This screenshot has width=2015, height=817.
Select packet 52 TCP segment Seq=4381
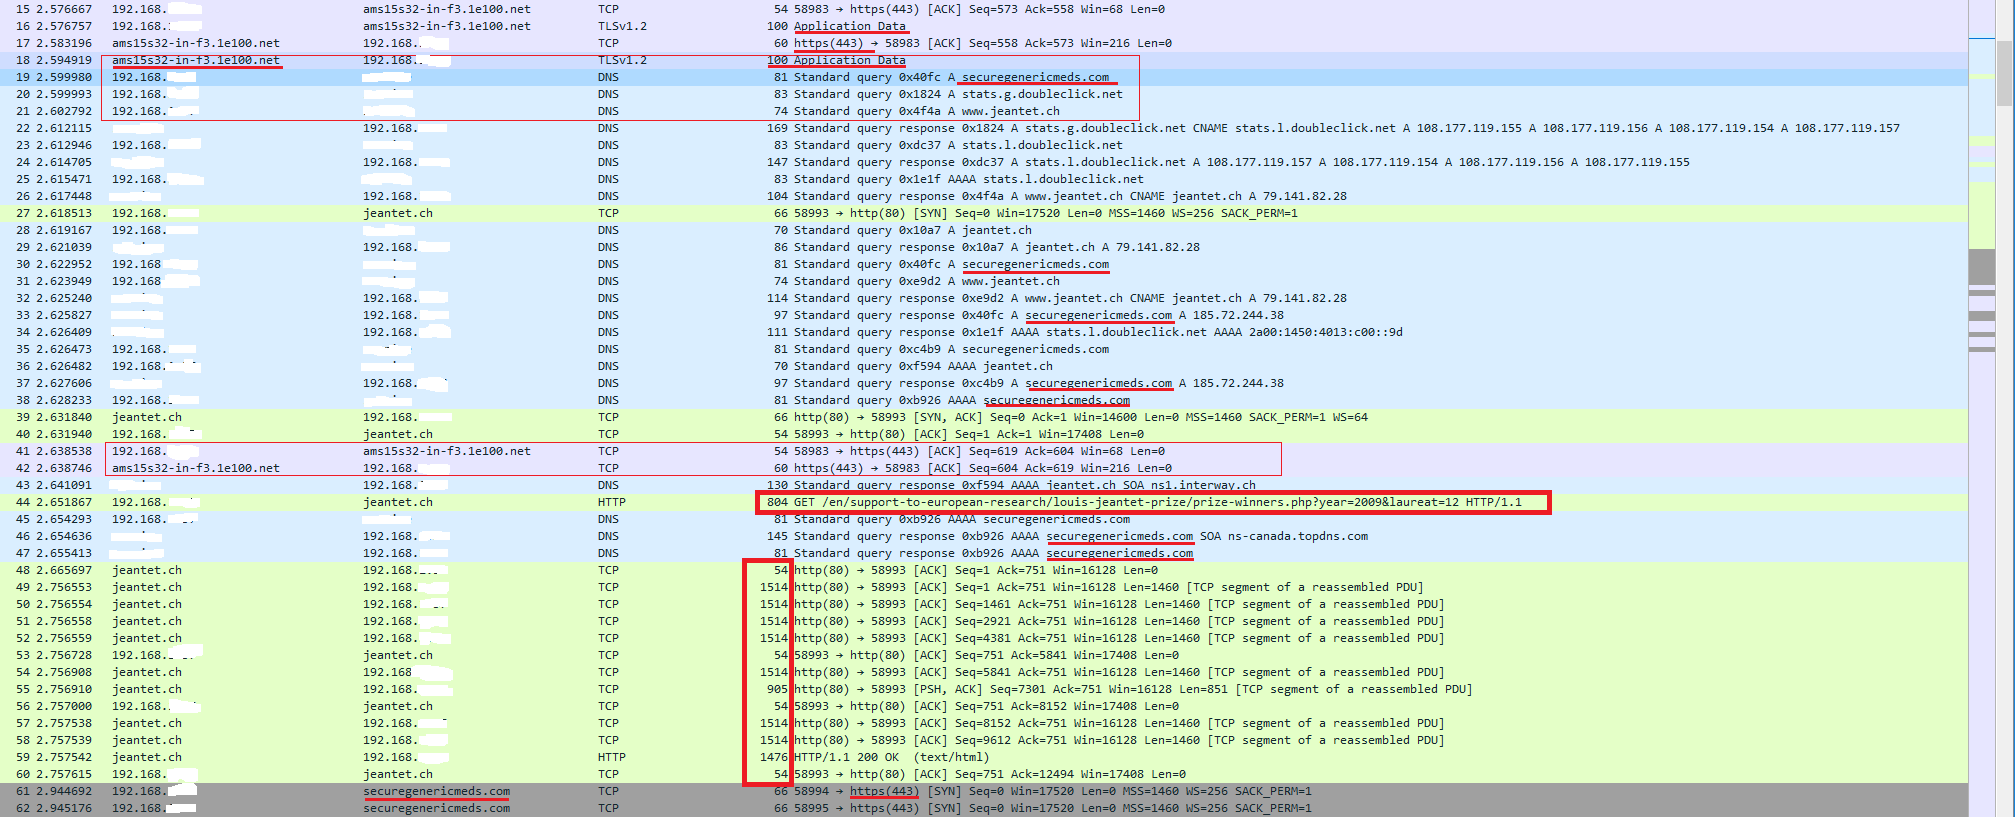984,638
